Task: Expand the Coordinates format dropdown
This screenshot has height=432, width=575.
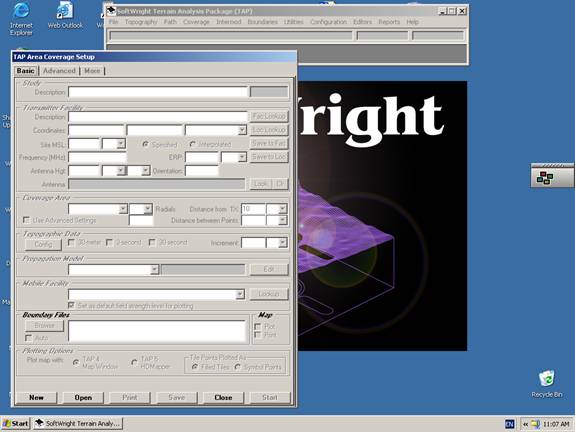Action: point(242,130)
